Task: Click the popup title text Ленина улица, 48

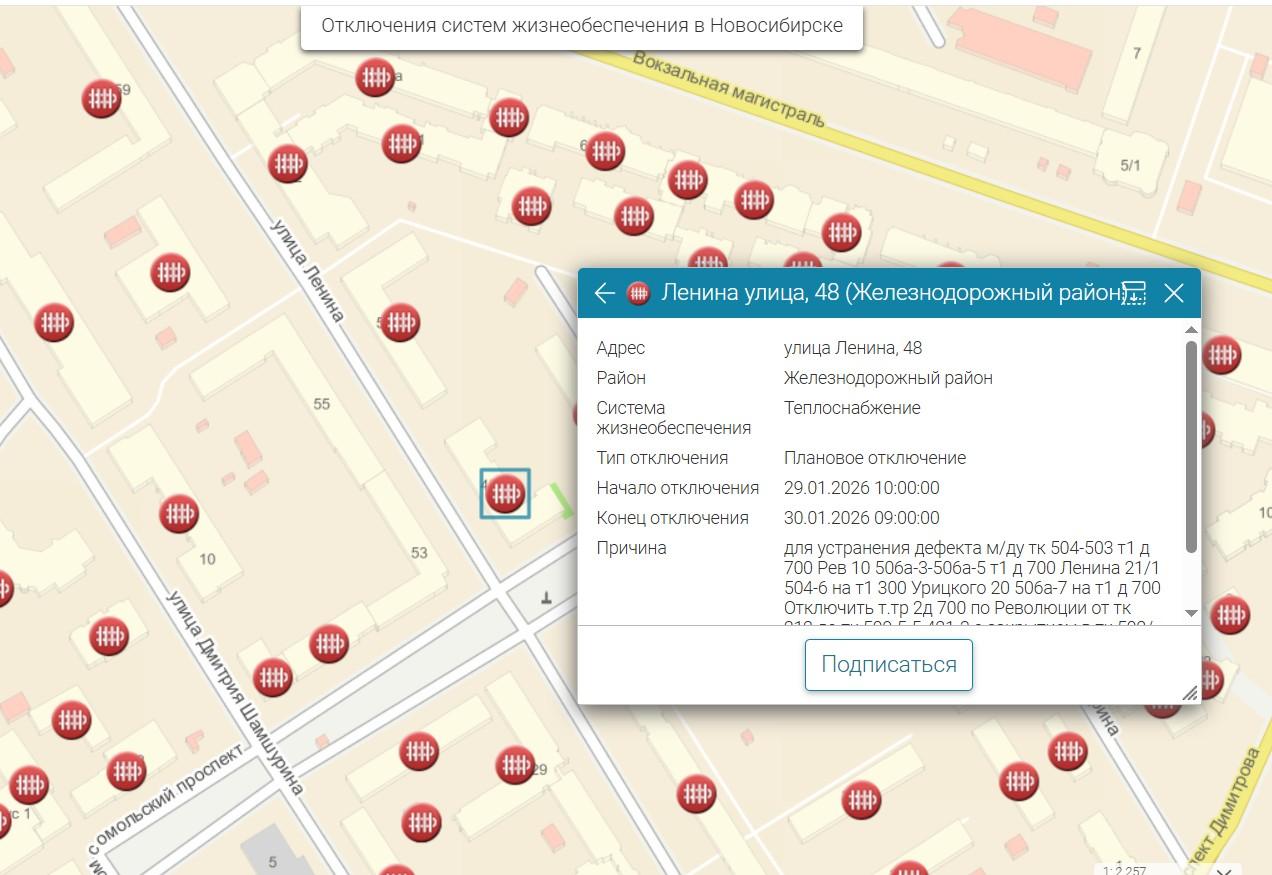Action: 890,293
